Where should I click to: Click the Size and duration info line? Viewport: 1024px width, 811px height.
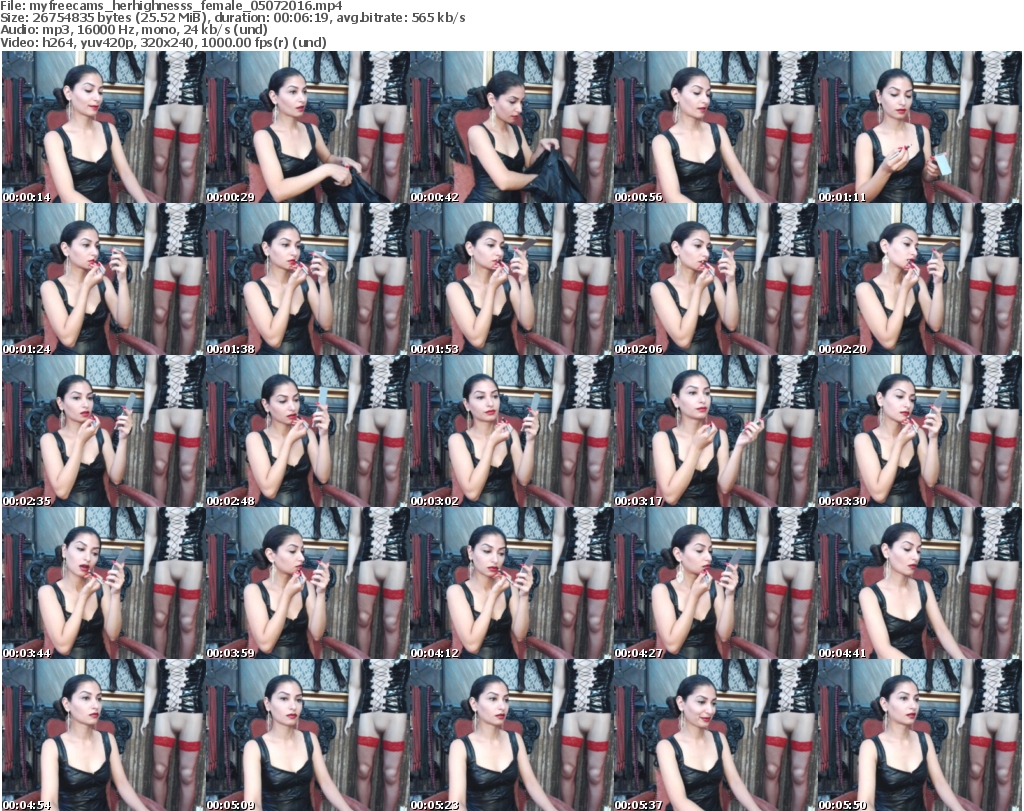(x=232, y=18)
